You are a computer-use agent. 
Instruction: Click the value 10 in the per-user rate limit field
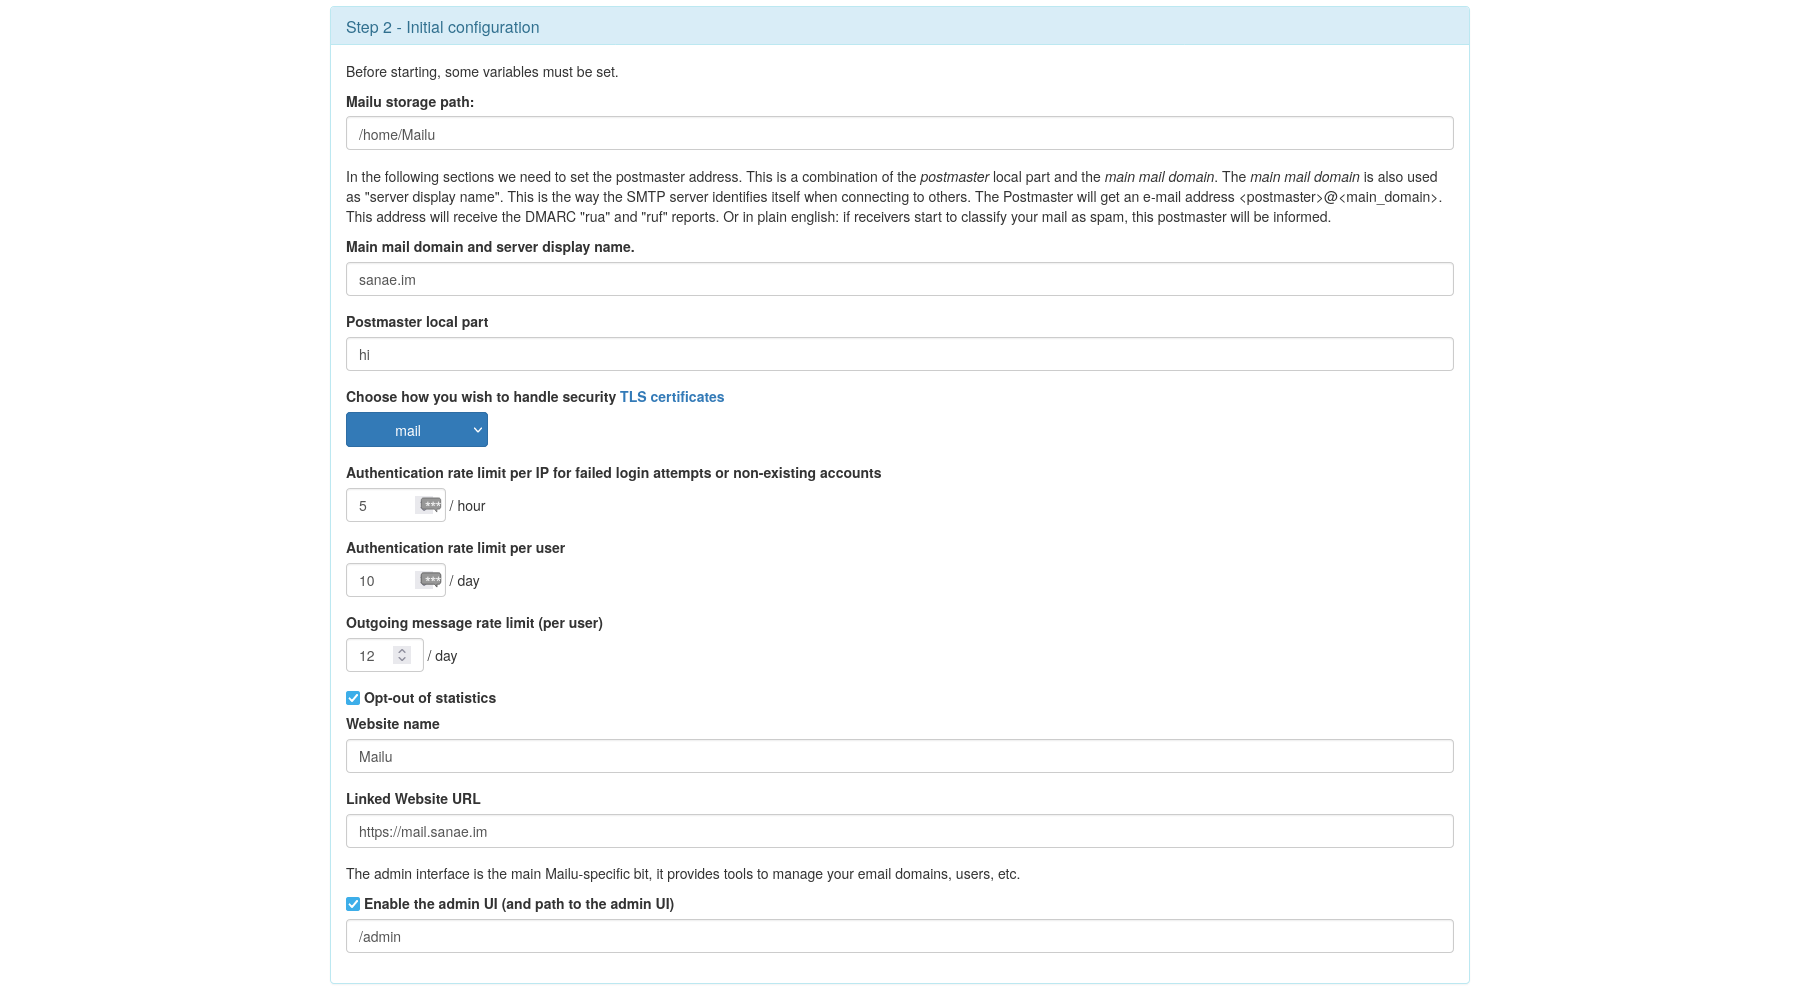tap(367, 581)
